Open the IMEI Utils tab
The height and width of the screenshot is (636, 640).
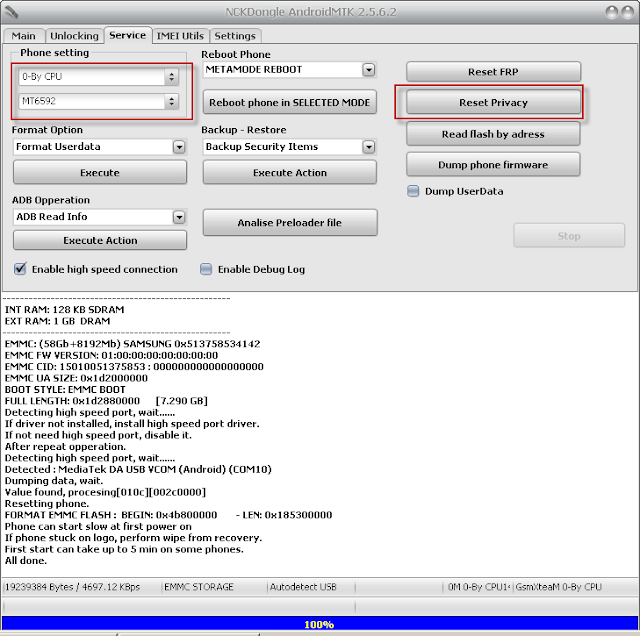(x=180, y=36)
